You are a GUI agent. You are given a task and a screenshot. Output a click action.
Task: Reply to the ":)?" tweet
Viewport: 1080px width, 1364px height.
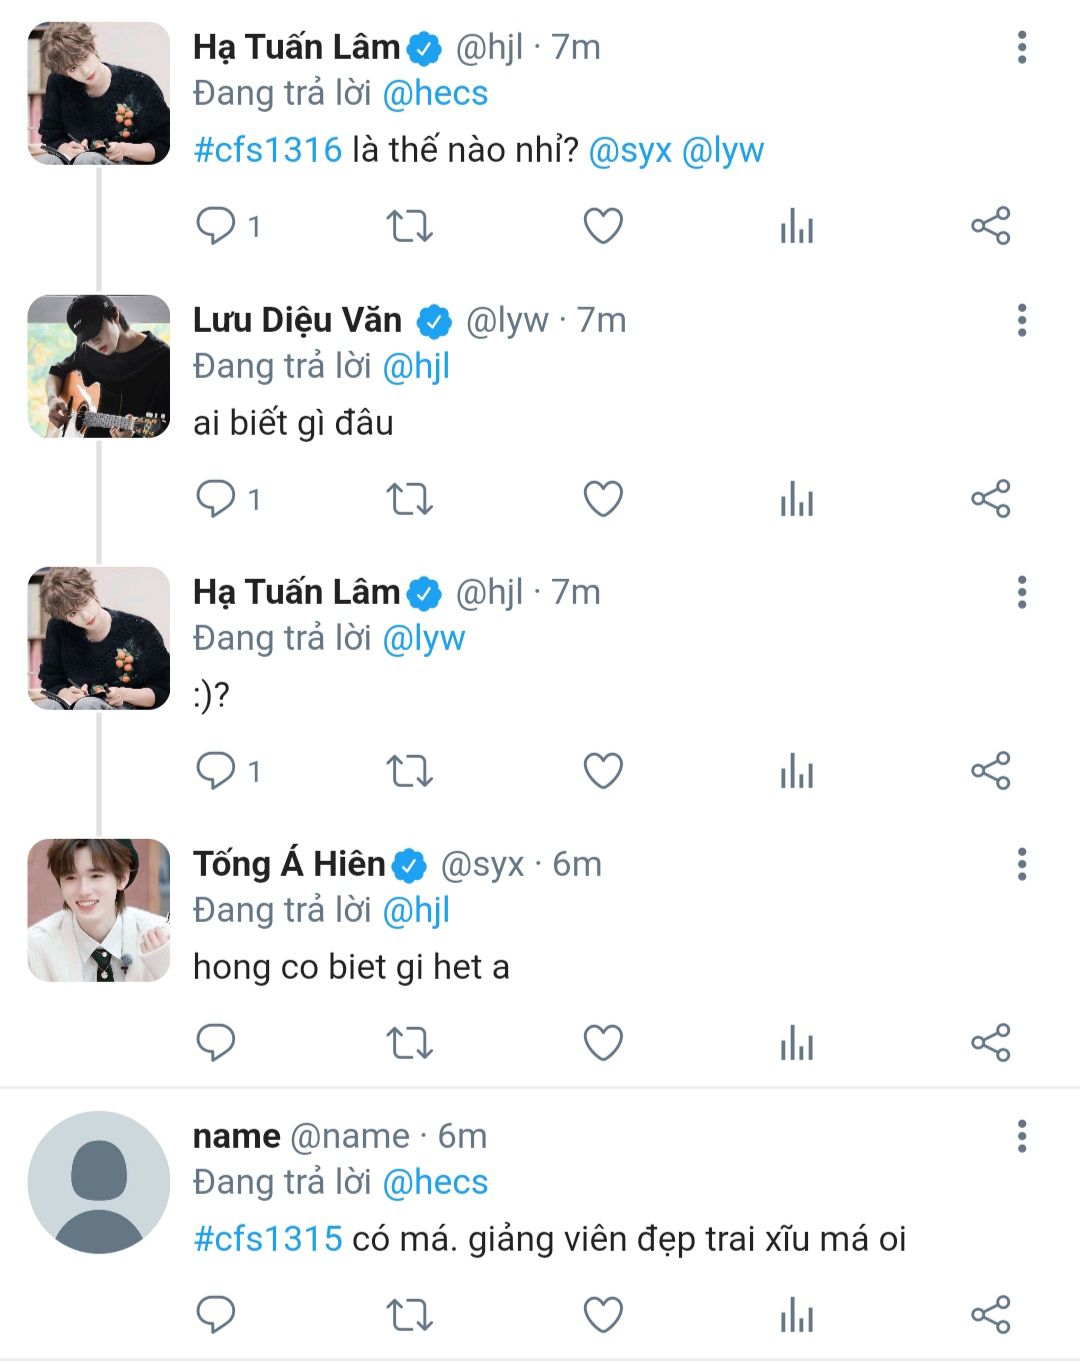coord(215,771)
